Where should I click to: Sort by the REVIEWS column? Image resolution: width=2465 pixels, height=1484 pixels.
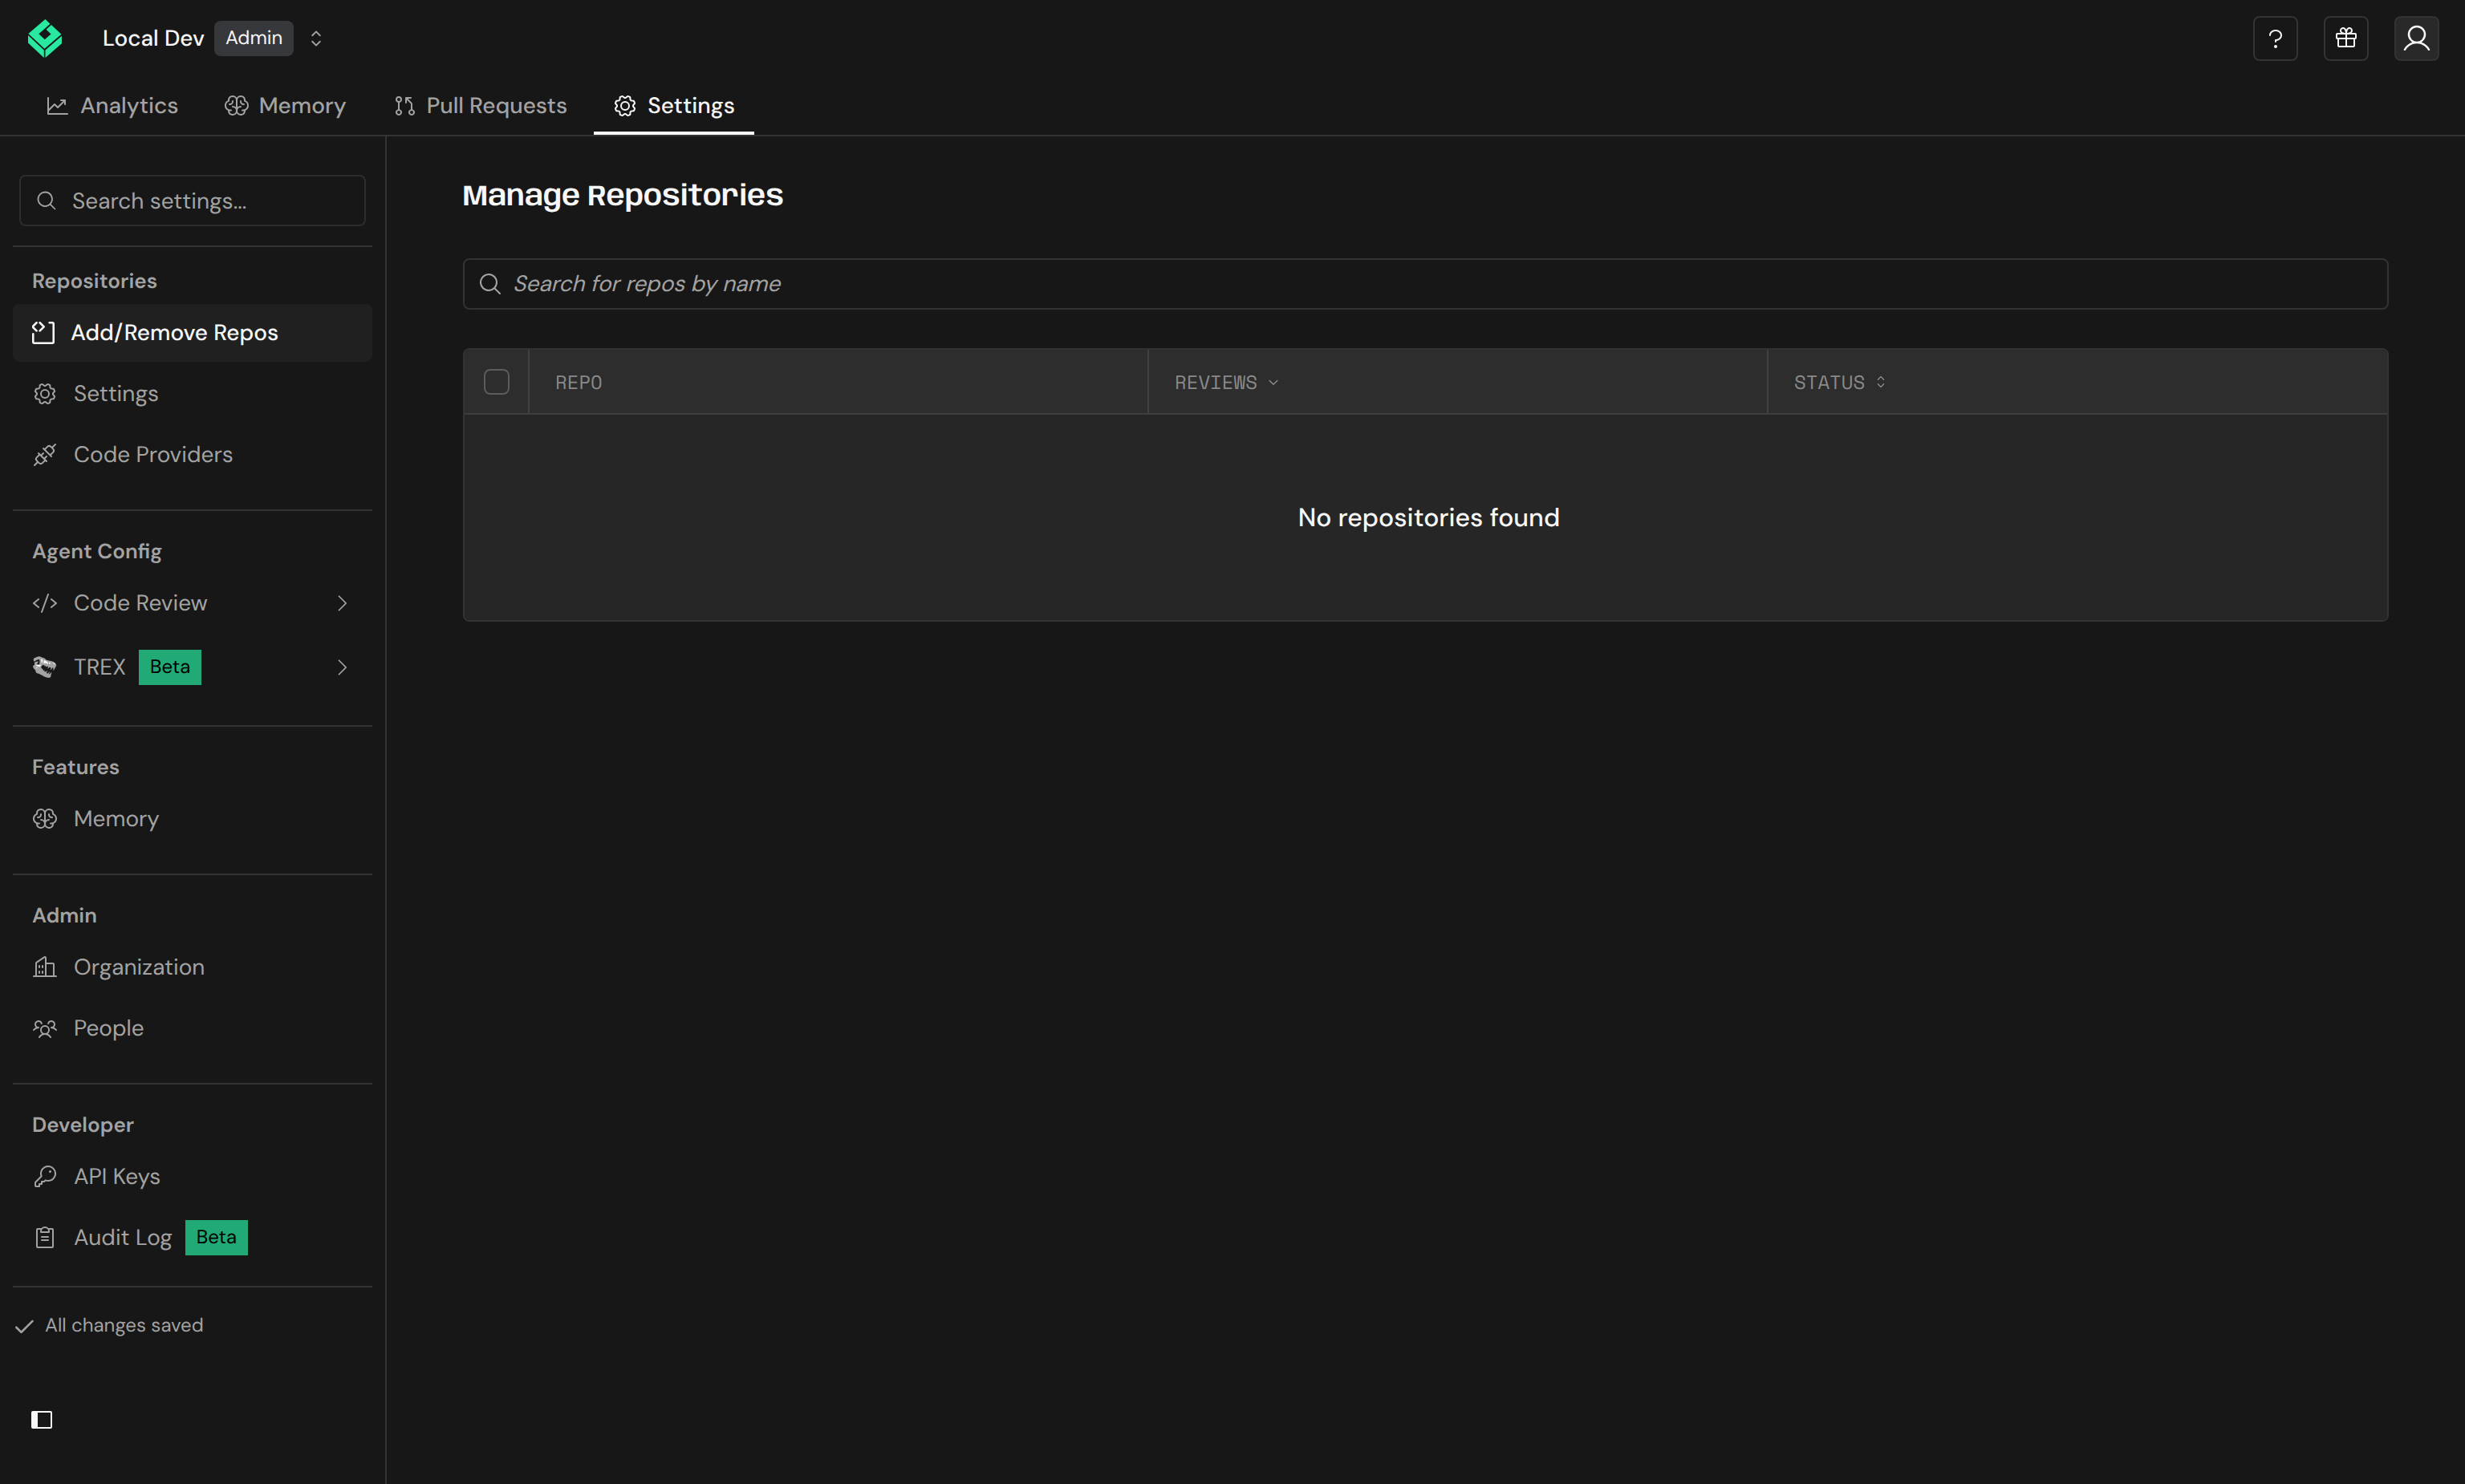(x=1227, y=382)
